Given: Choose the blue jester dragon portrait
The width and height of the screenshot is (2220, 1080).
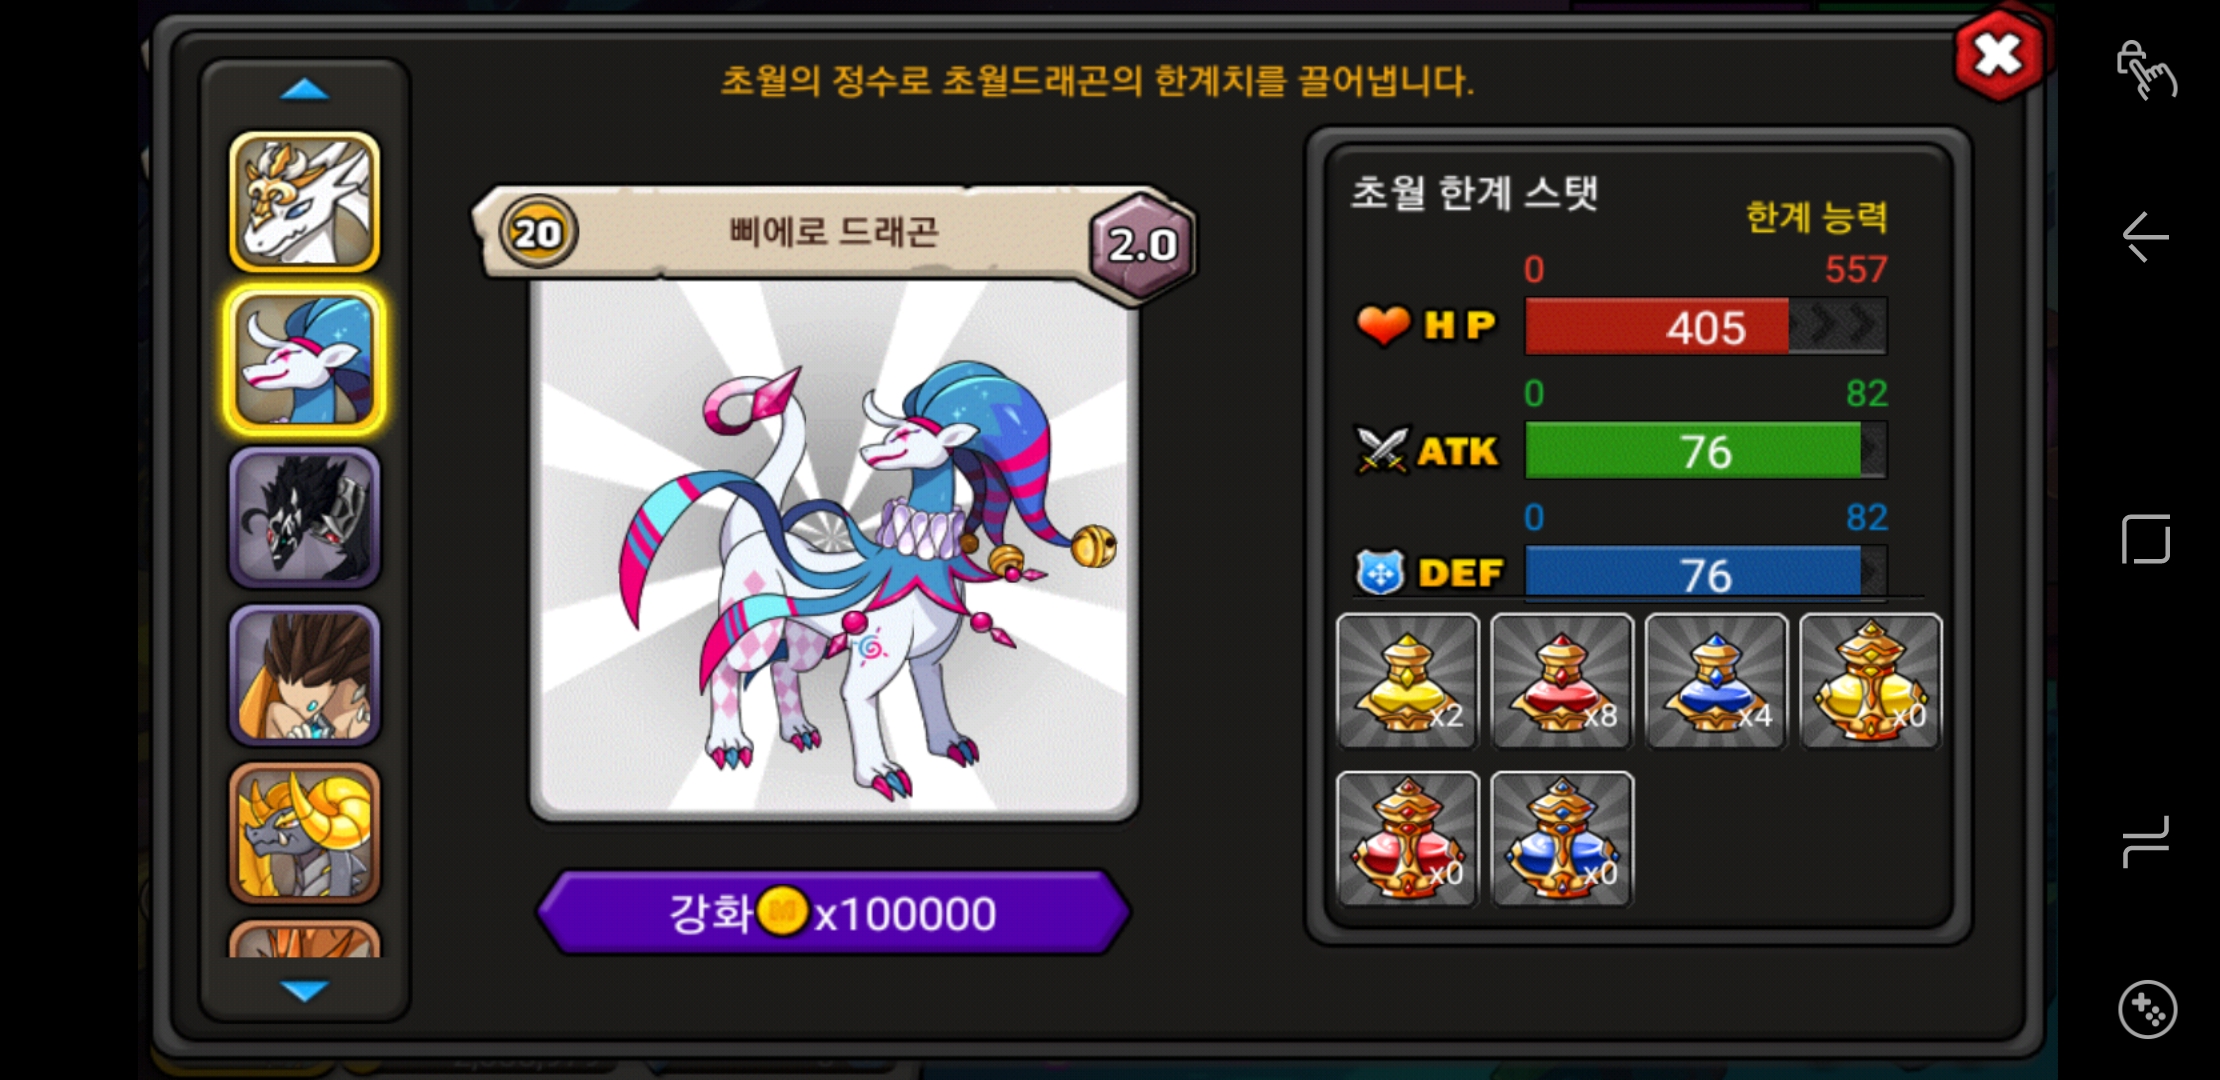Looking at the screenshot, I should [x=305, y=361].
